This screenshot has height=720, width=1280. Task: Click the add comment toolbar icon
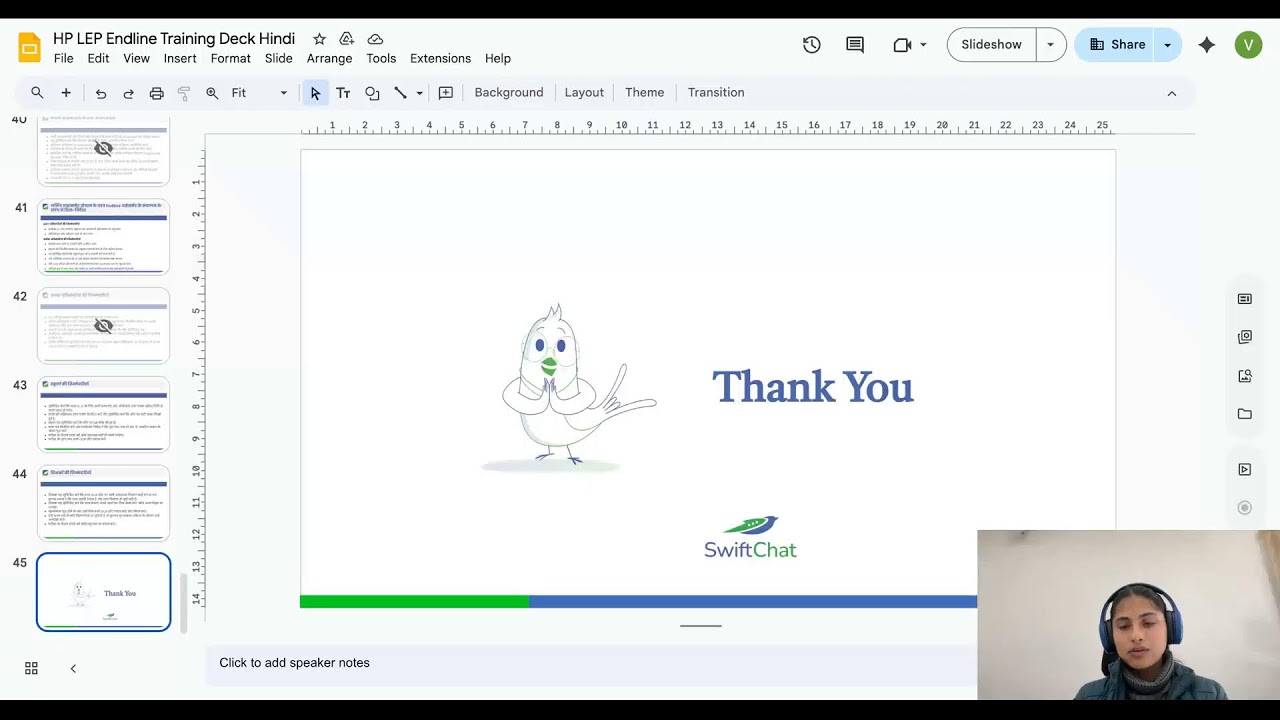446,93
